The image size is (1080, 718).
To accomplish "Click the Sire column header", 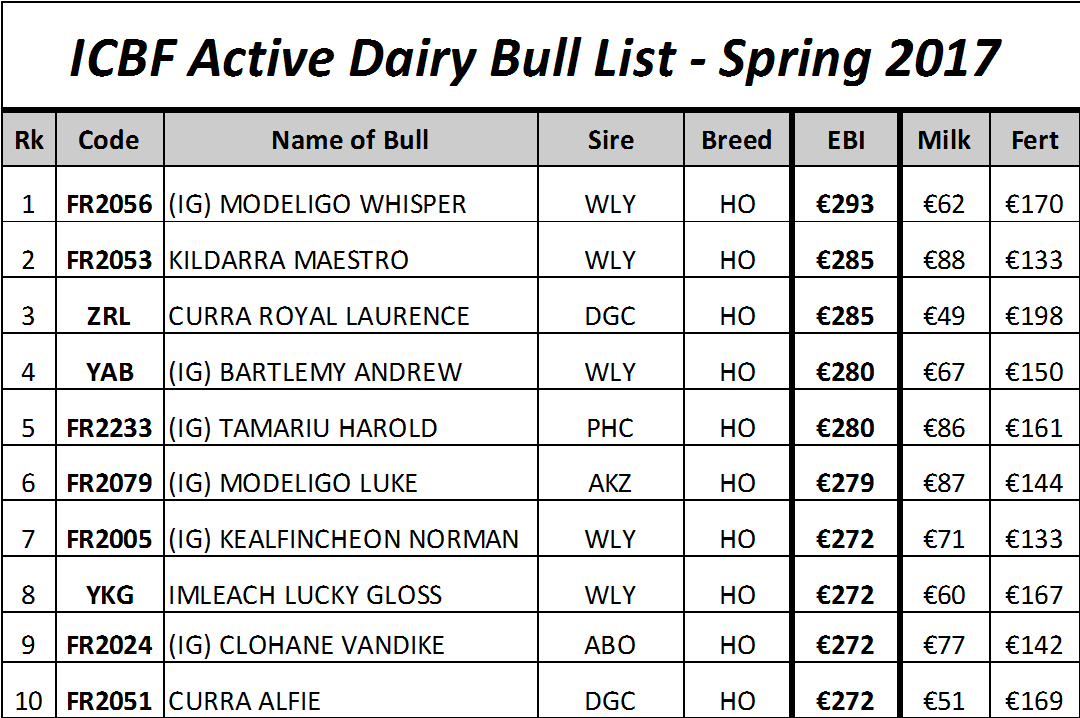I will point(610,140).
